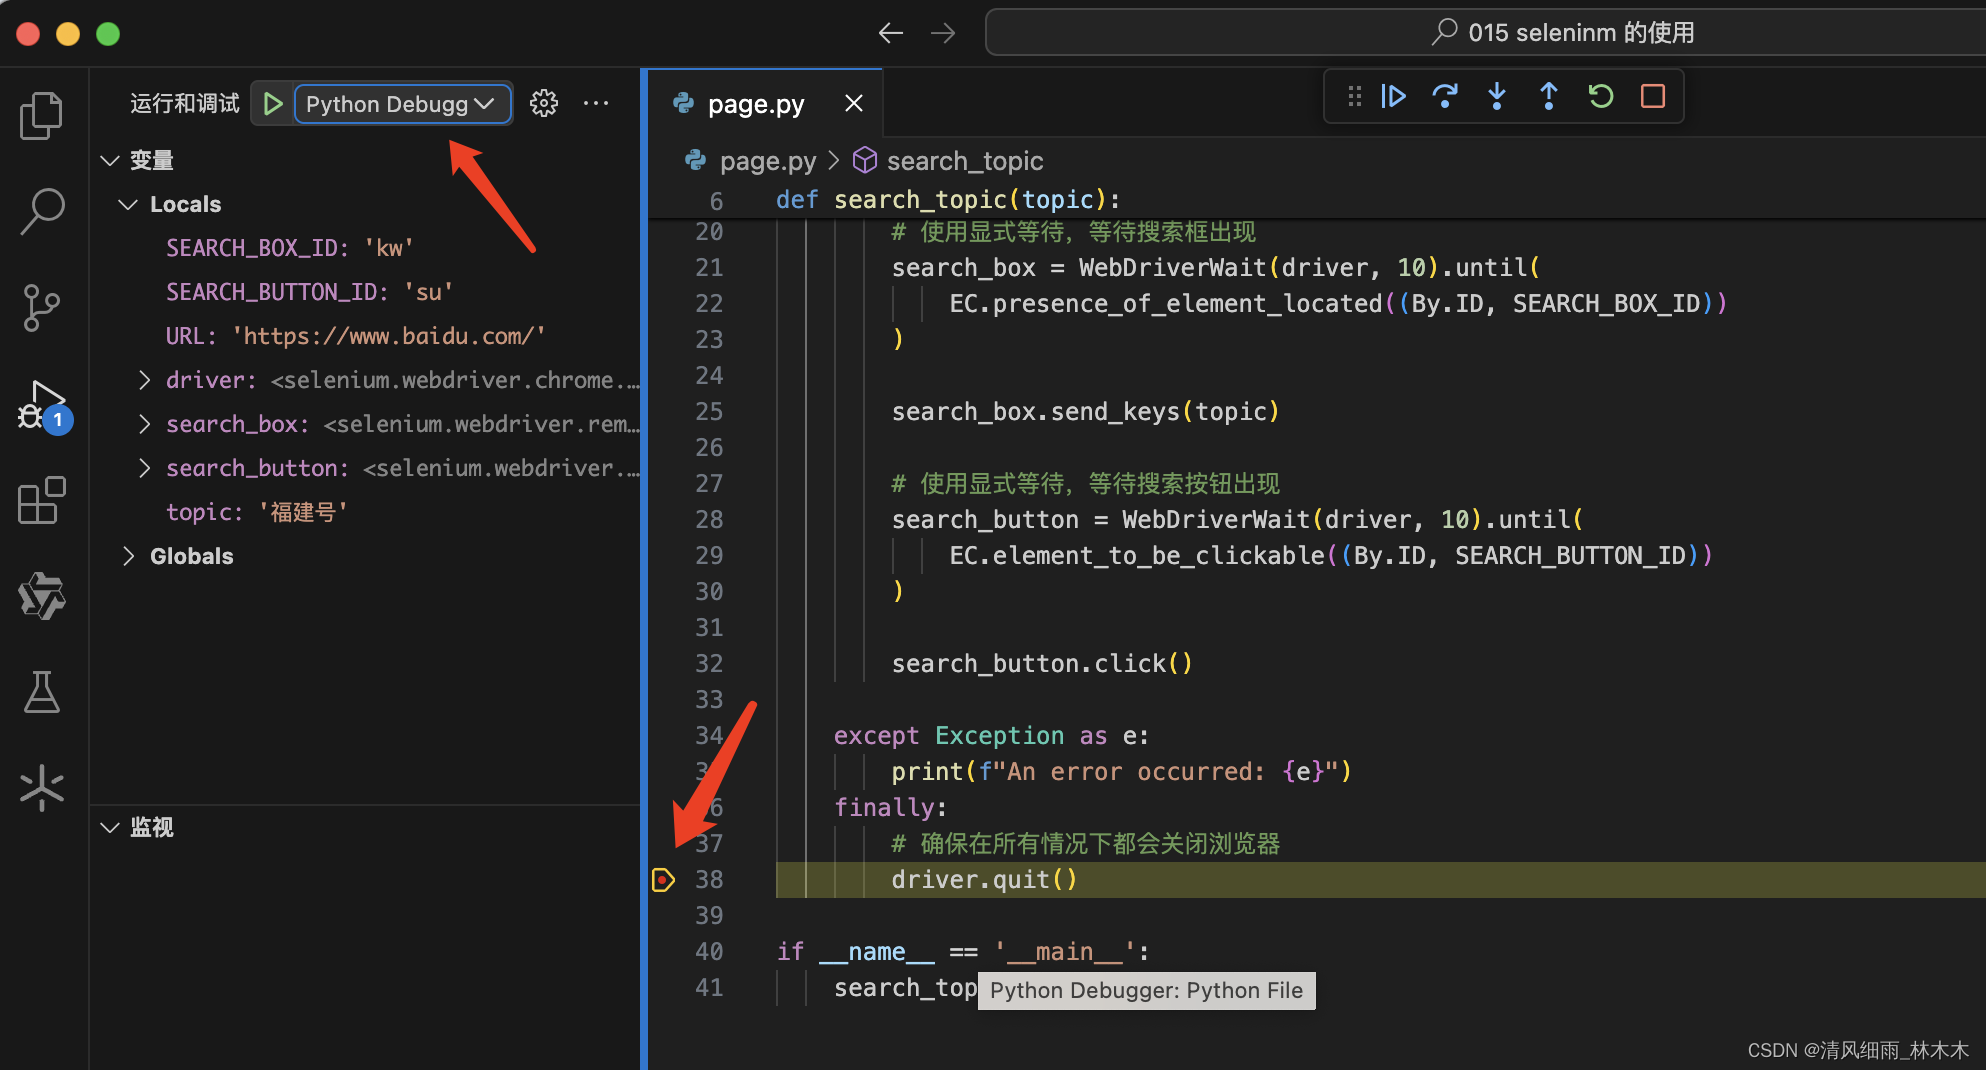Click the 'except Exception as e:' line
Screen dimensions: 1986x1070
pyautogui.click(x=991, y=736)
